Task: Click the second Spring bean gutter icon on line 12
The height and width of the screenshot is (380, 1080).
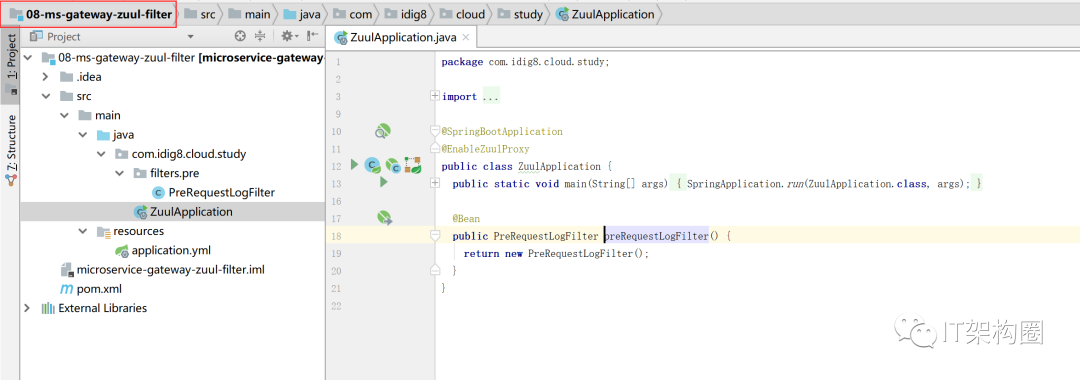Action: tap(393, 165)
